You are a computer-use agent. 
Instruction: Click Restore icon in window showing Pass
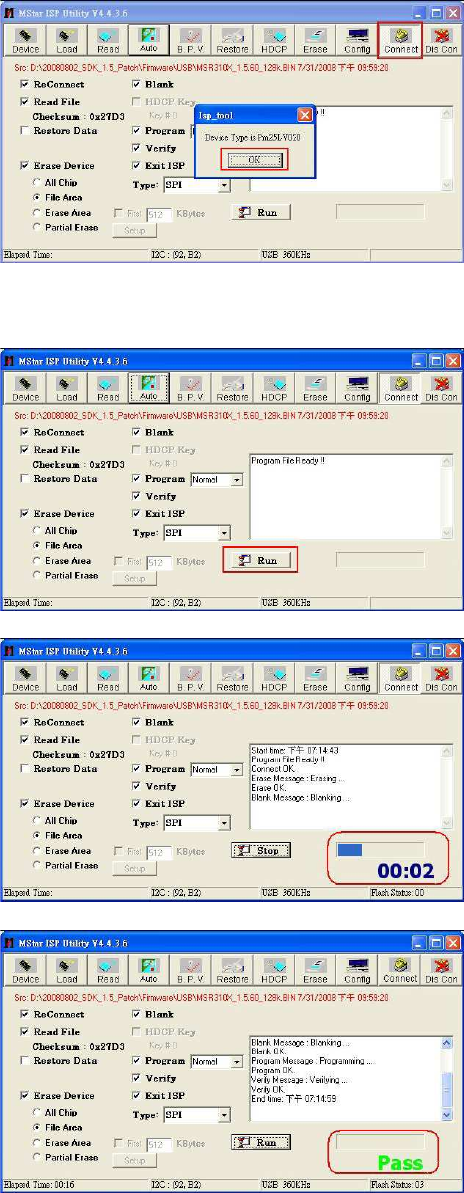pyautogui.click(x=232, y=972)
